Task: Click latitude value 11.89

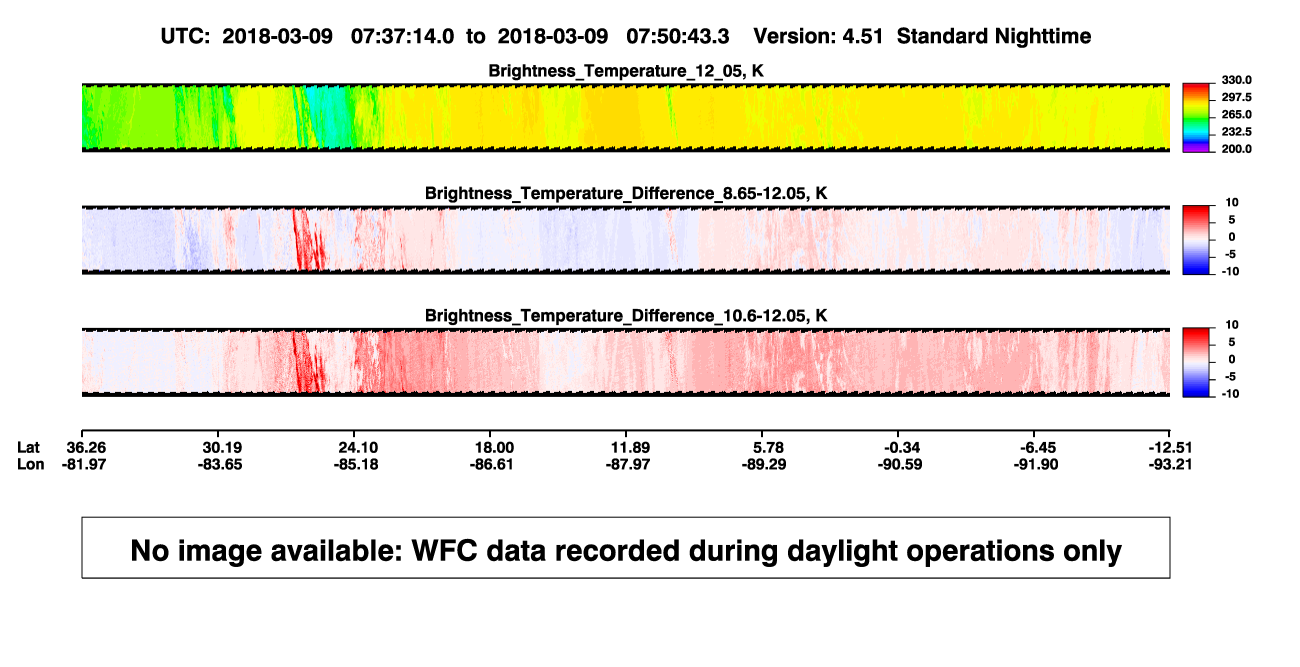Action: [x=629, y=447]
